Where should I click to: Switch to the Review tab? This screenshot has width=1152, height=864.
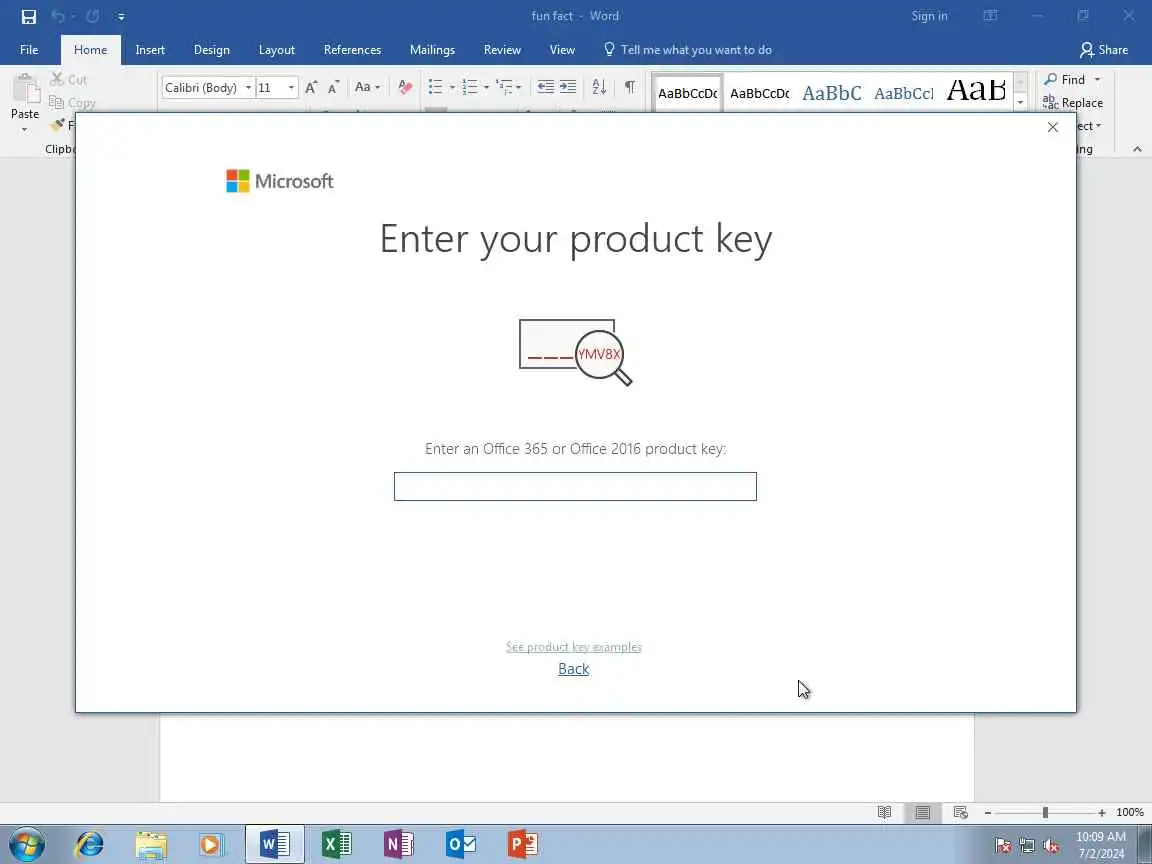503,50
